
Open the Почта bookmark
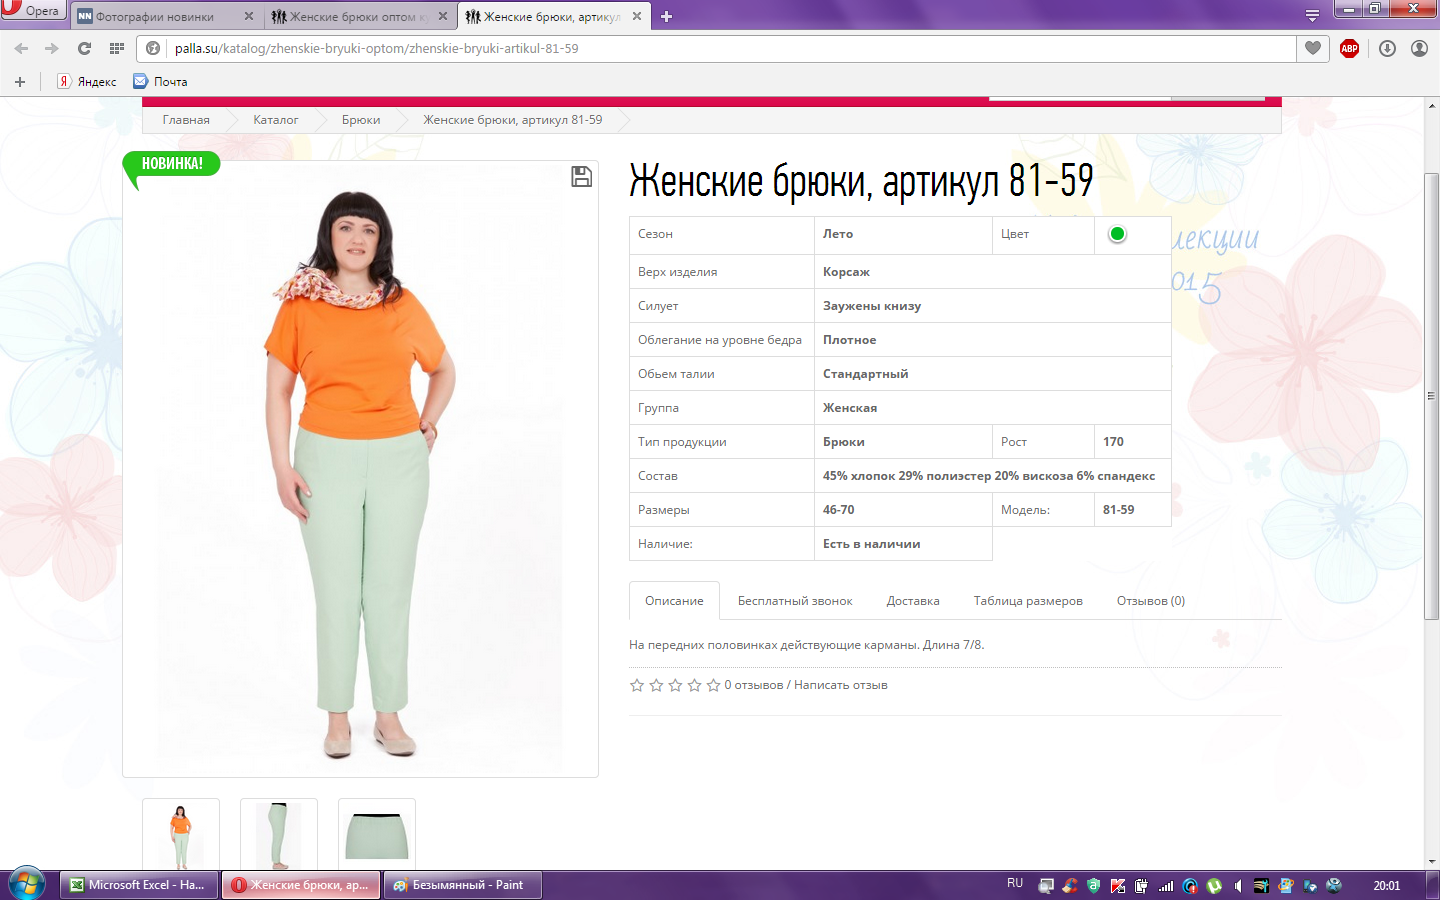click(161, 82)
